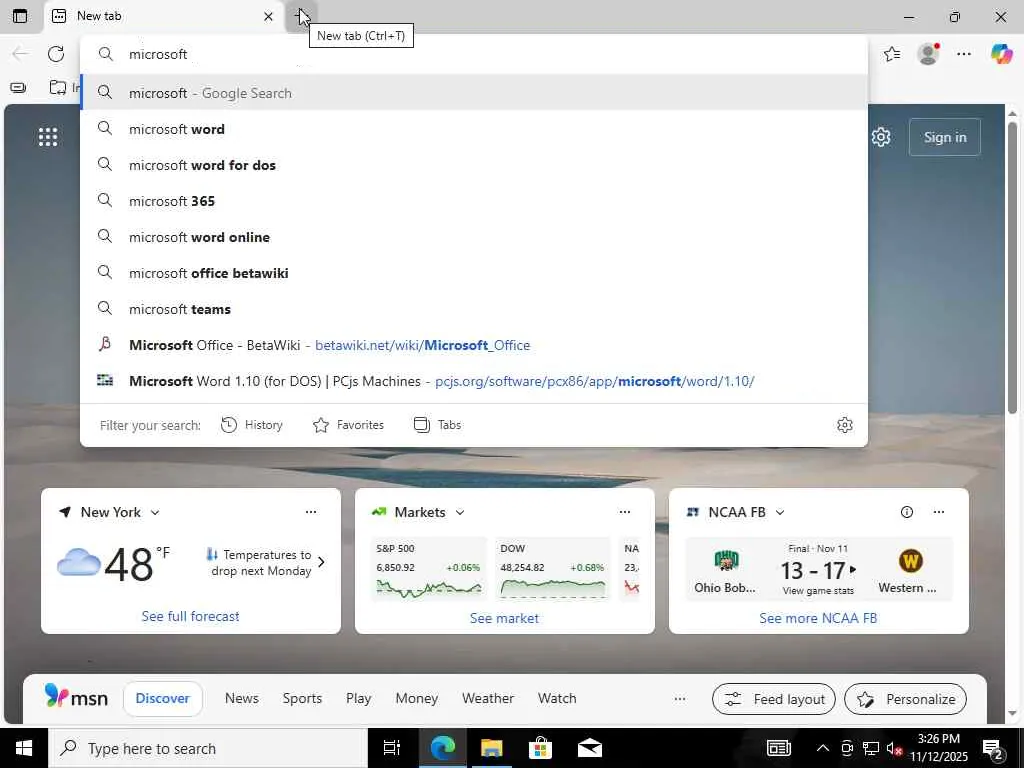Open the DOW index tile

(x=552, y=569)
